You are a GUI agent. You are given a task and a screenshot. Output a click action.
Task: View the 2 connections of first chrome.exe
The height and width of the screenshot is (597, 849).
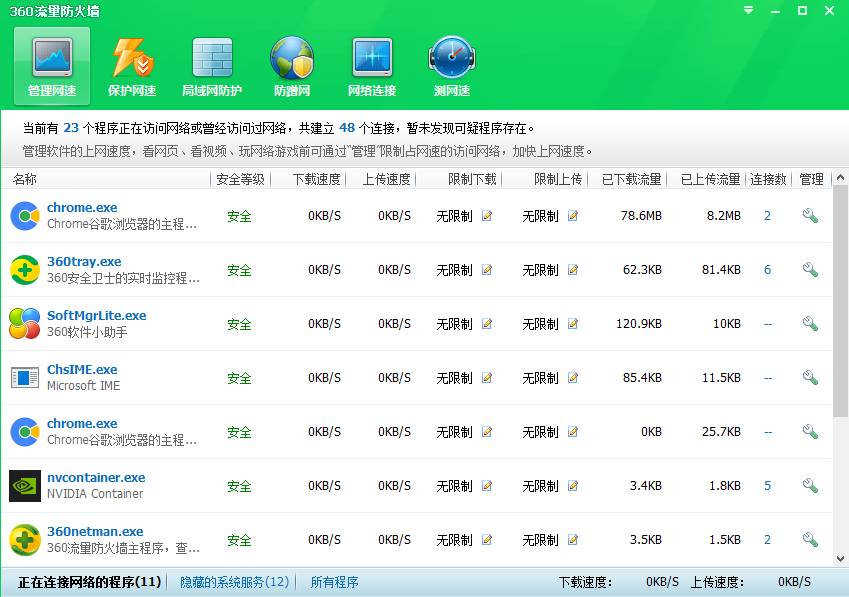(x=767, y=216)
